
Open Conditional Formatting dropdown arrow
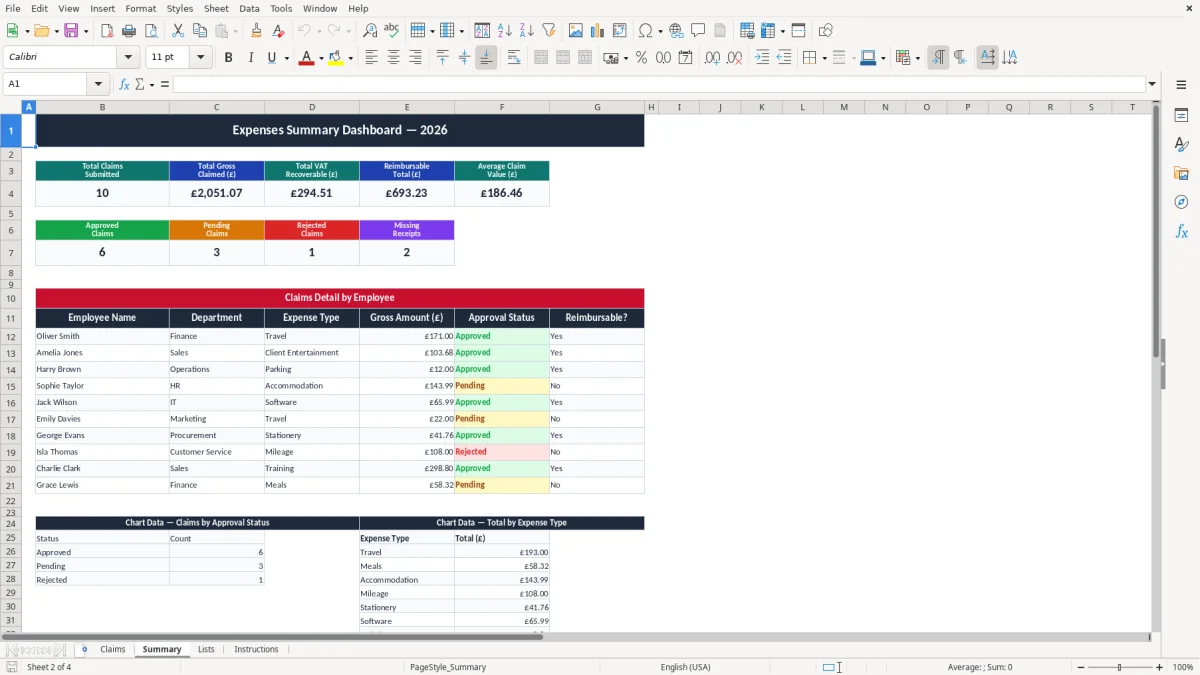pos(917,58)
